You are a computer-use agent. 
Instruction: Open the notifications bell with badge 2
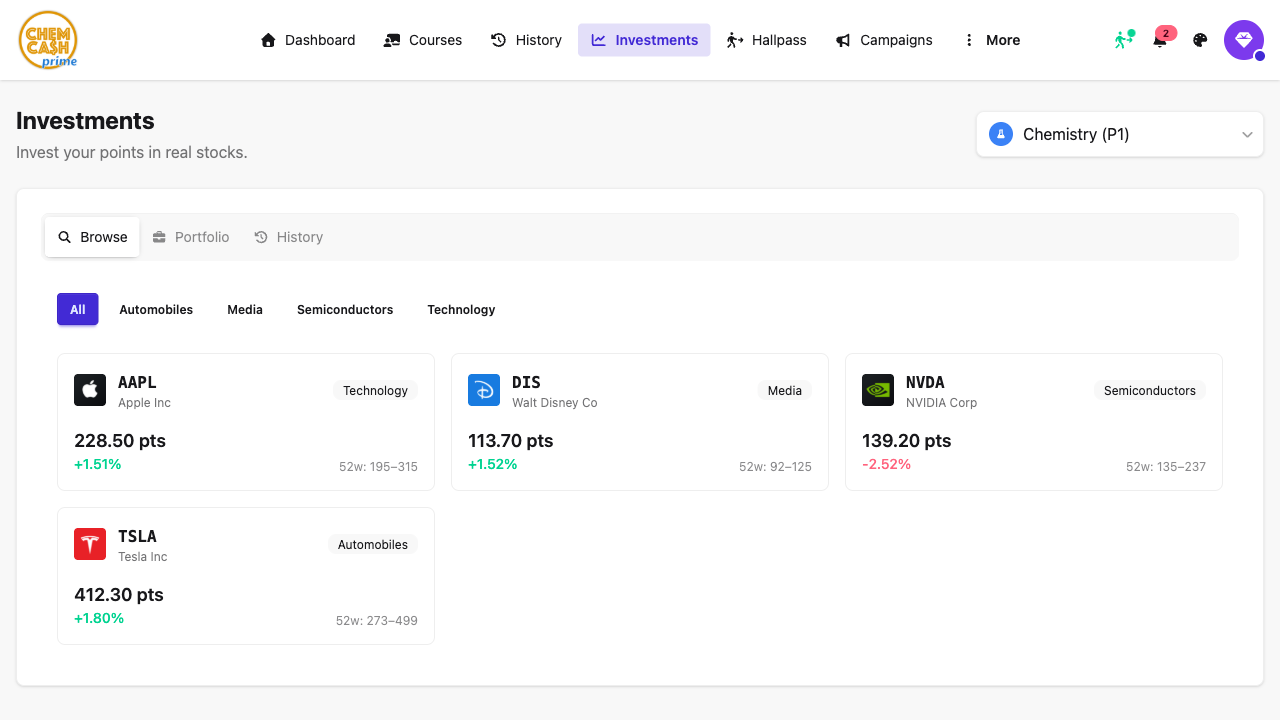click(x=1161, y=40)
